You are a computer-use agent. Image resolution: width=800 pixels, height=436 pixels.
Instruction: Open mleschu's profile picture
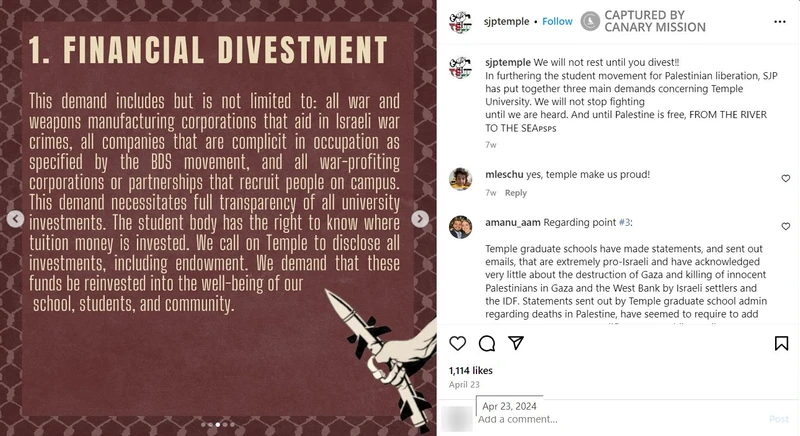(461, 178)
